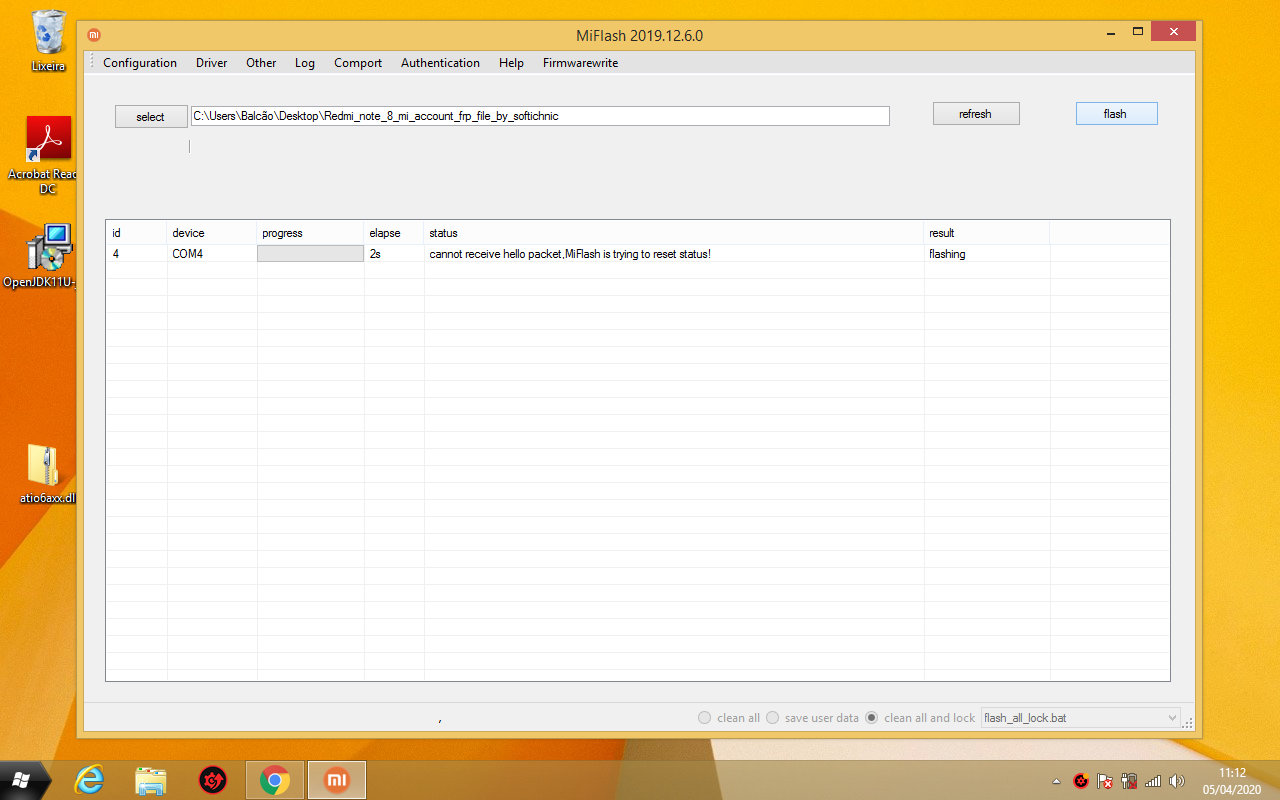Viewport: 1280px width, 800px height.
Task: Click the safely remove hardware tray icon
Action: [1130, 781]
